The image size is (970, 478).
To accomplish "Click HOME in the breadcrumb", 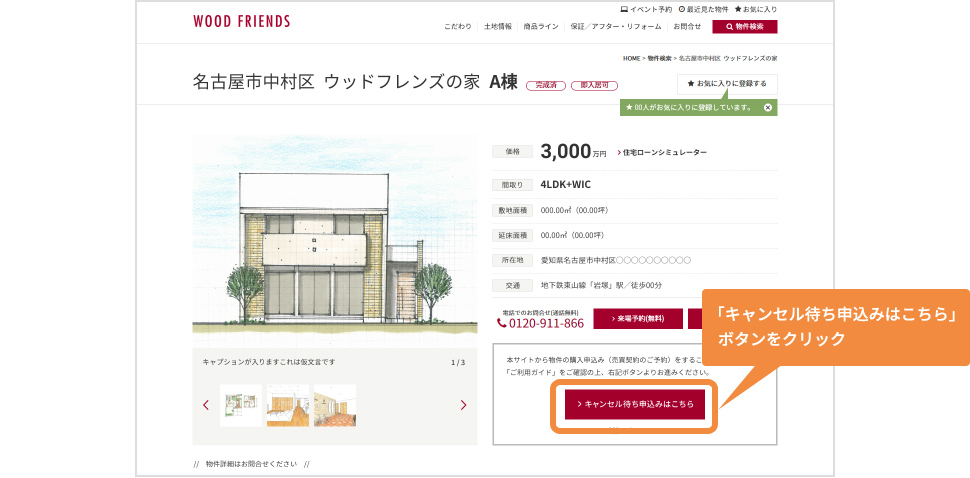I will pos(632,58).
